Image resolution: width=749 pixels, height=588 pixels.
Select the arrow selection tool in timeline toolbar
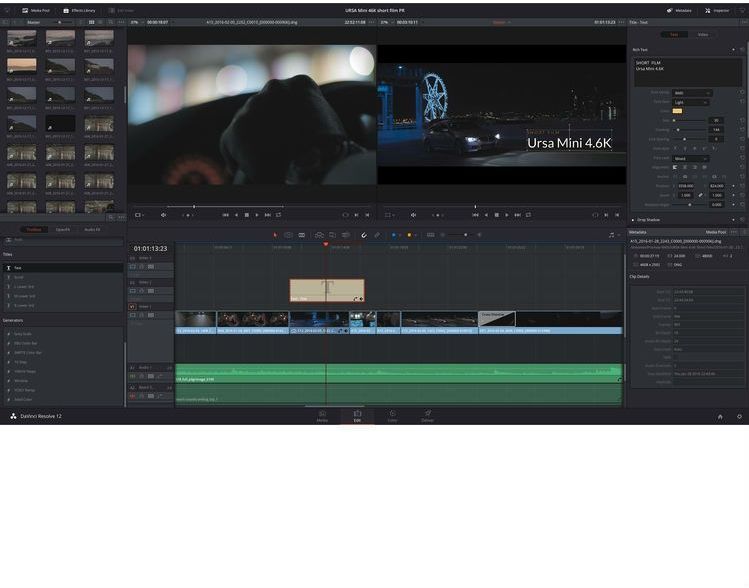click(x=275, y=235)
